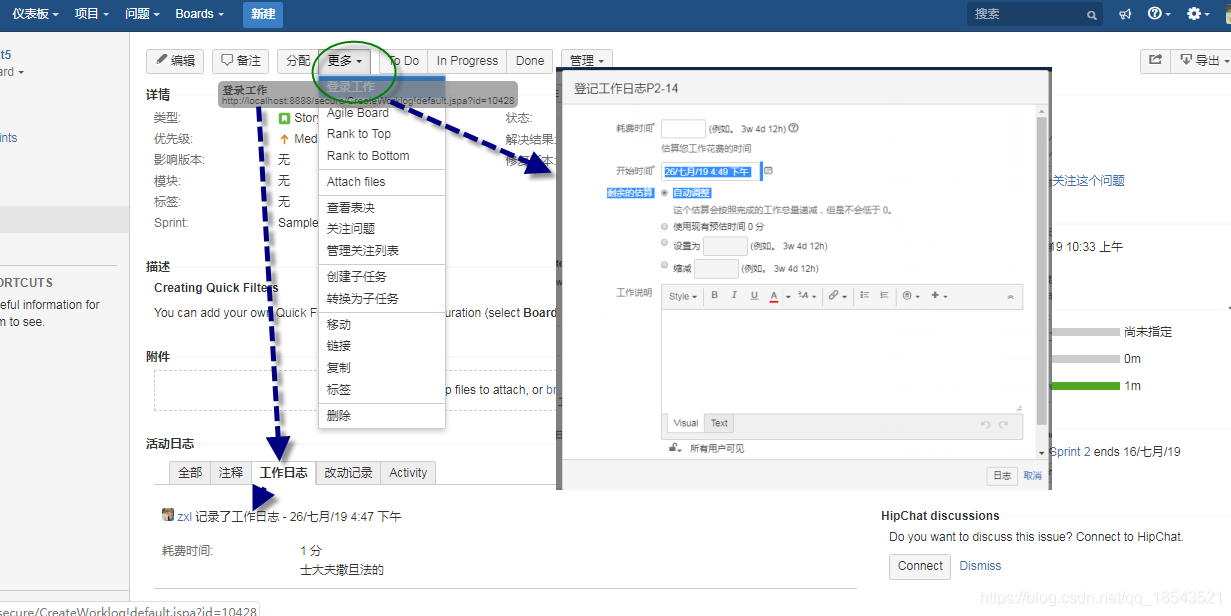Choose Agile Board from the more menu

pos(381,113)
